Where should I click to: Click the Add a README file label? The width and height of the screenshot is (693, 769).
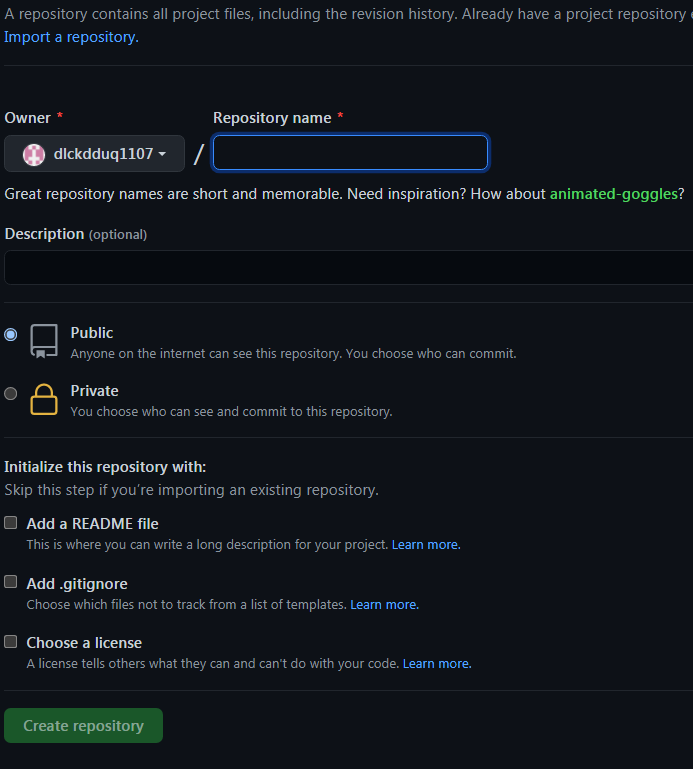tap(92, 524)
